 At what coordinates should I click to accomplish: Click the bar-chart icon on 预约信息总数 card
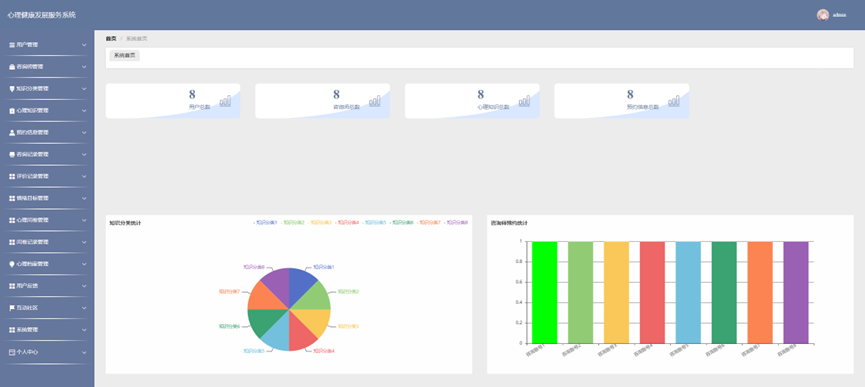coord(674,101)
